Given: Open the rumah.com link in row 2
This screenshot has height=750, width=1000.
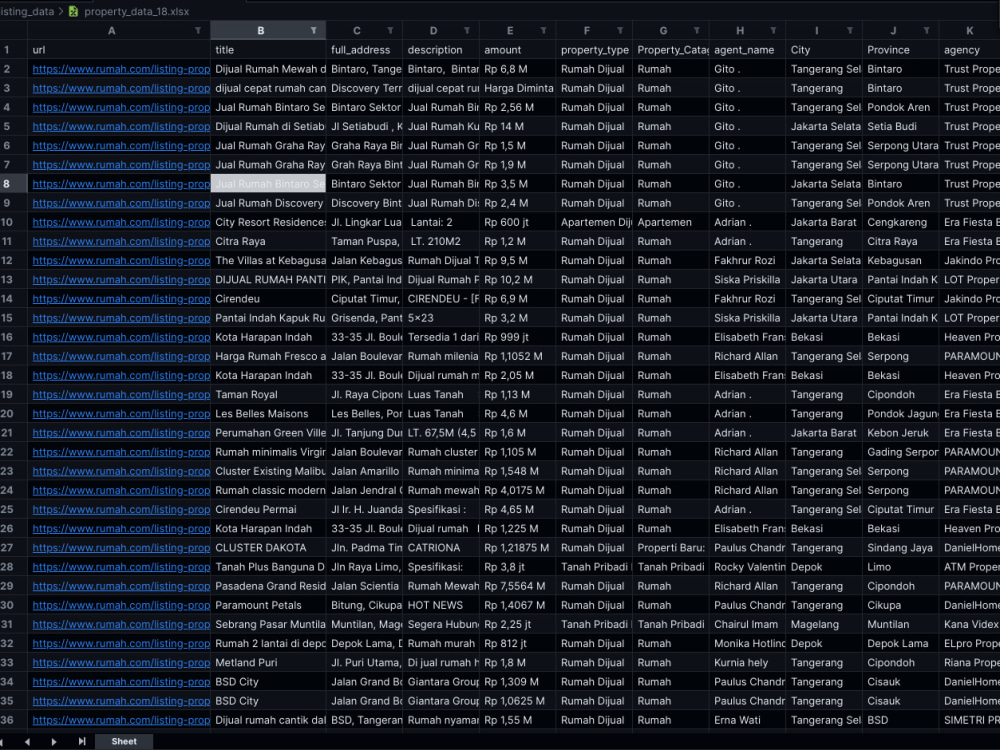Looking at the screenshot, I should pos(121,69).
